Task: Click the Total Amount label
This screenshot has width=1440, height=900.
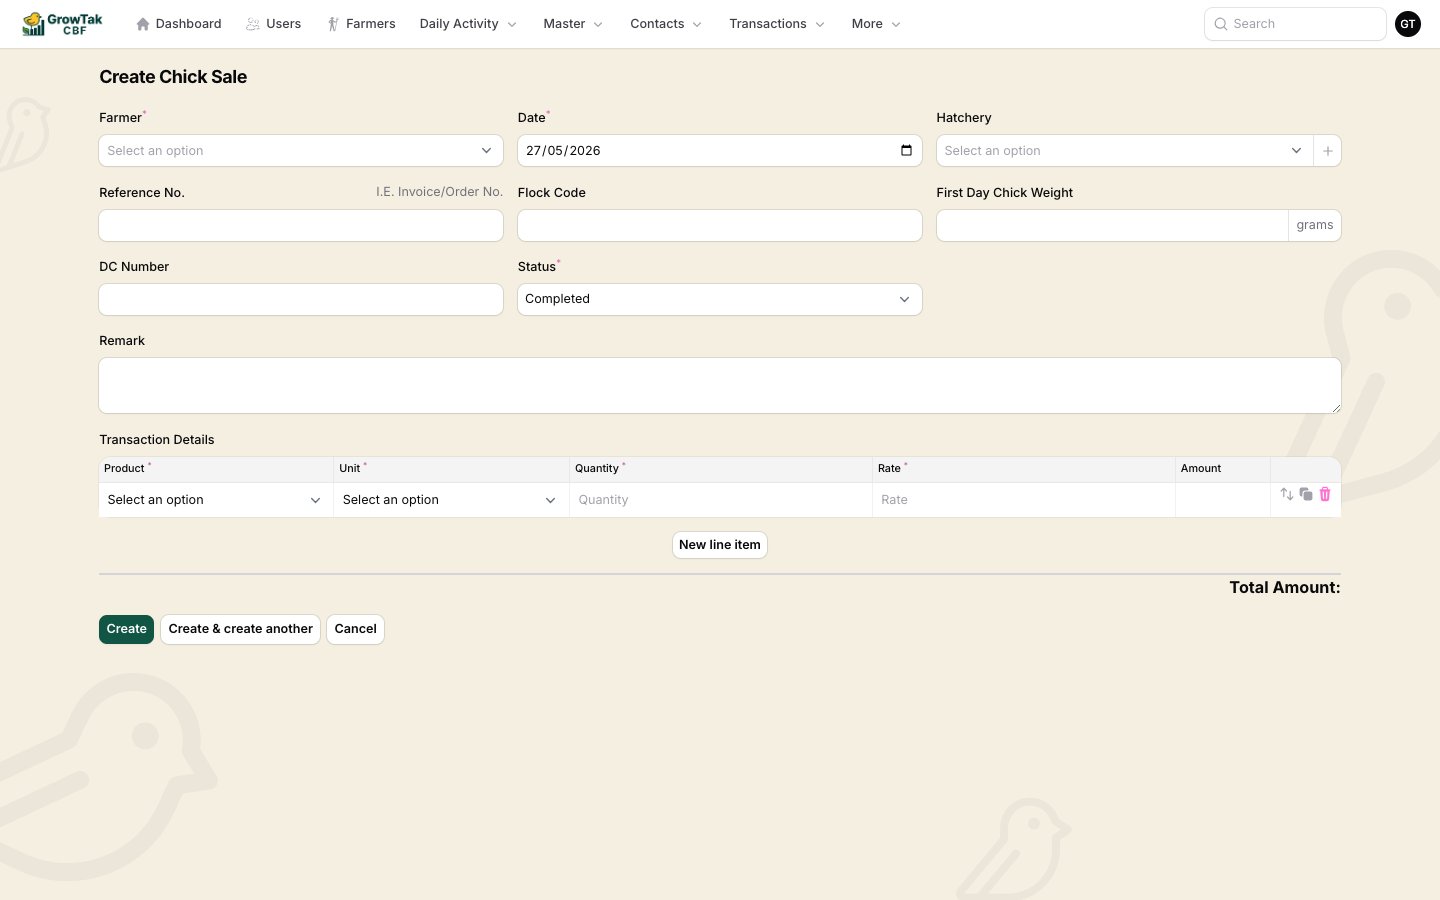Action: pyautogui.click(x=1285, y=588)
